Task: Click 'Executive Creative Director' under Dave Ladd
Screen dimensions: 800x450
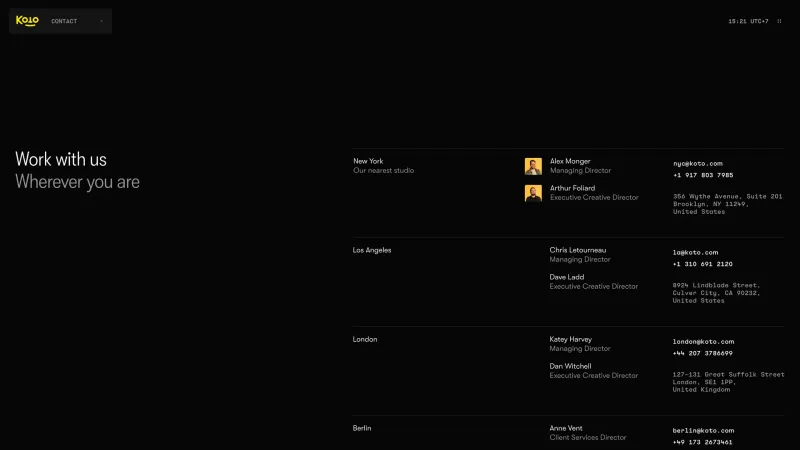Action: [x=594, y=287]
